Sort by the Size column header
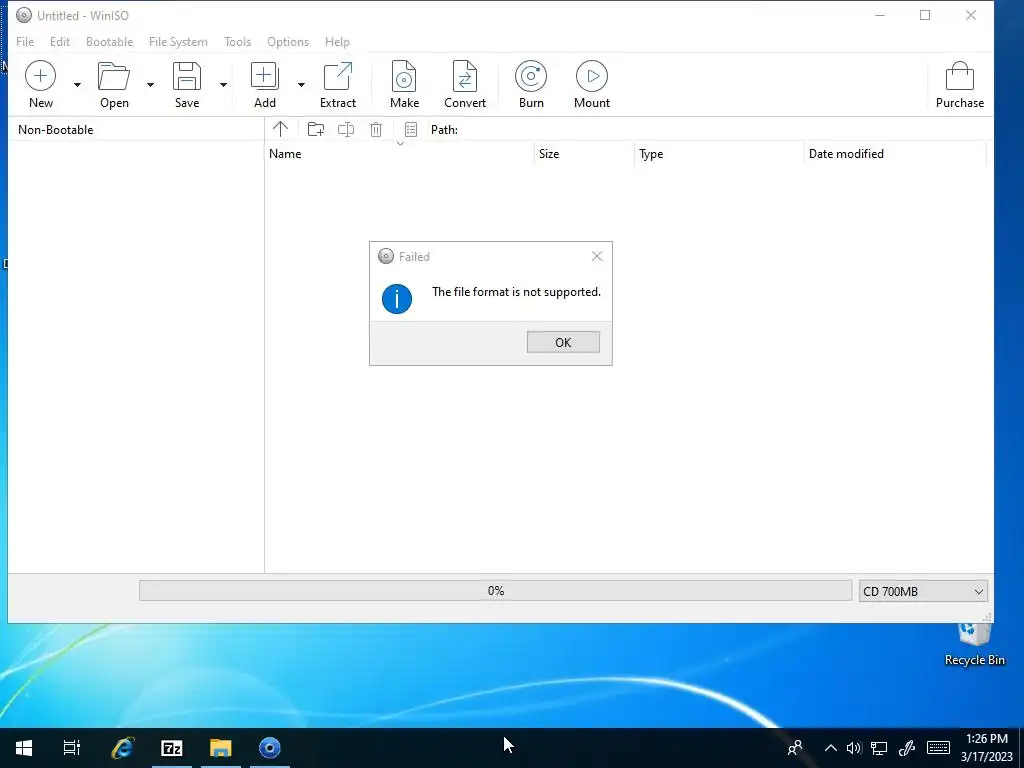 point(584,154)
